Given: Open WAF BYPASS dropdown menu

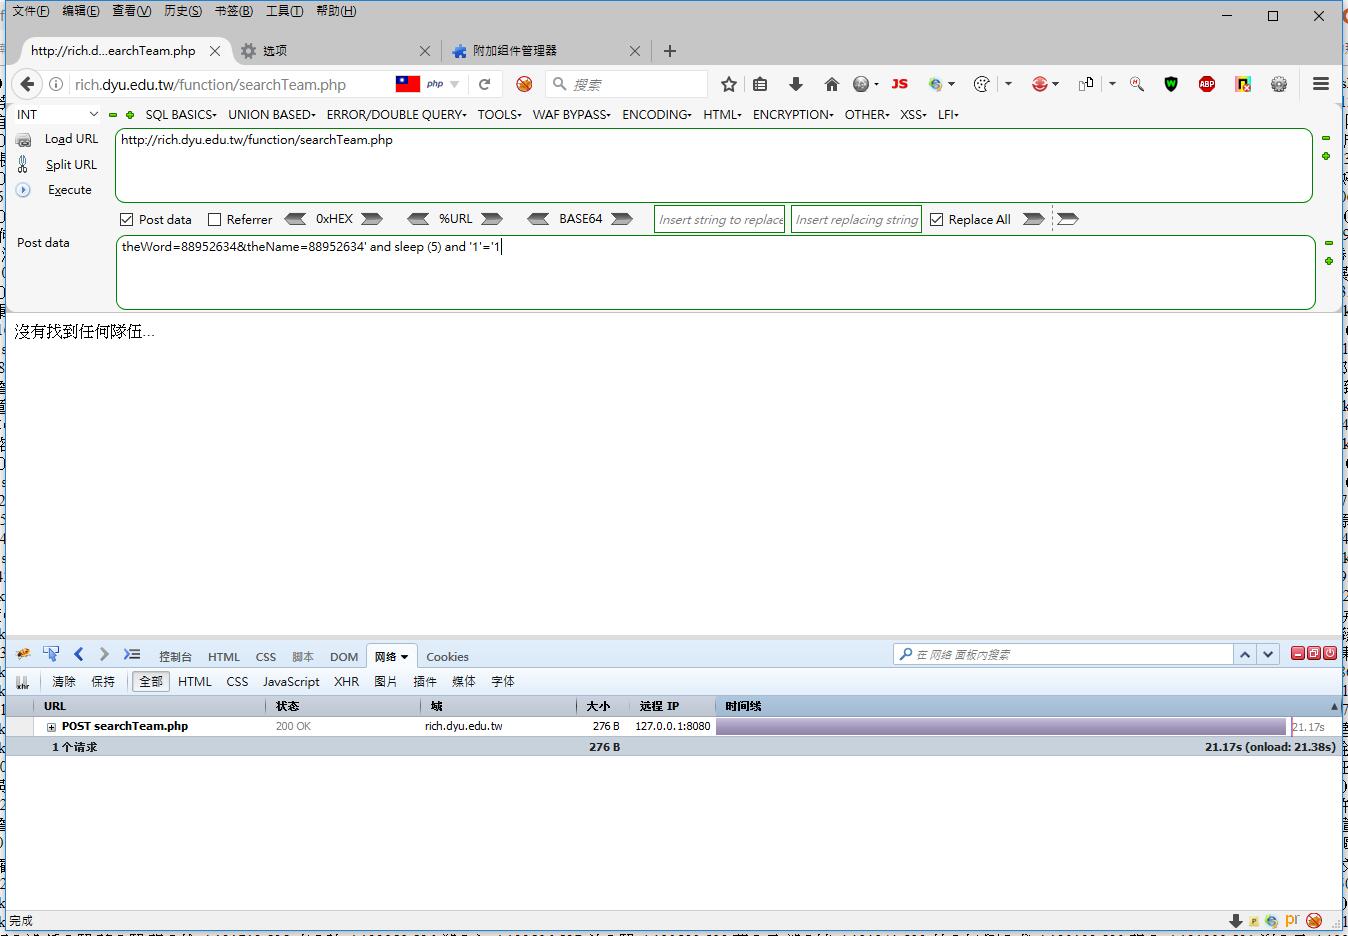Looking at the screenshot, I should click(572, 114).
